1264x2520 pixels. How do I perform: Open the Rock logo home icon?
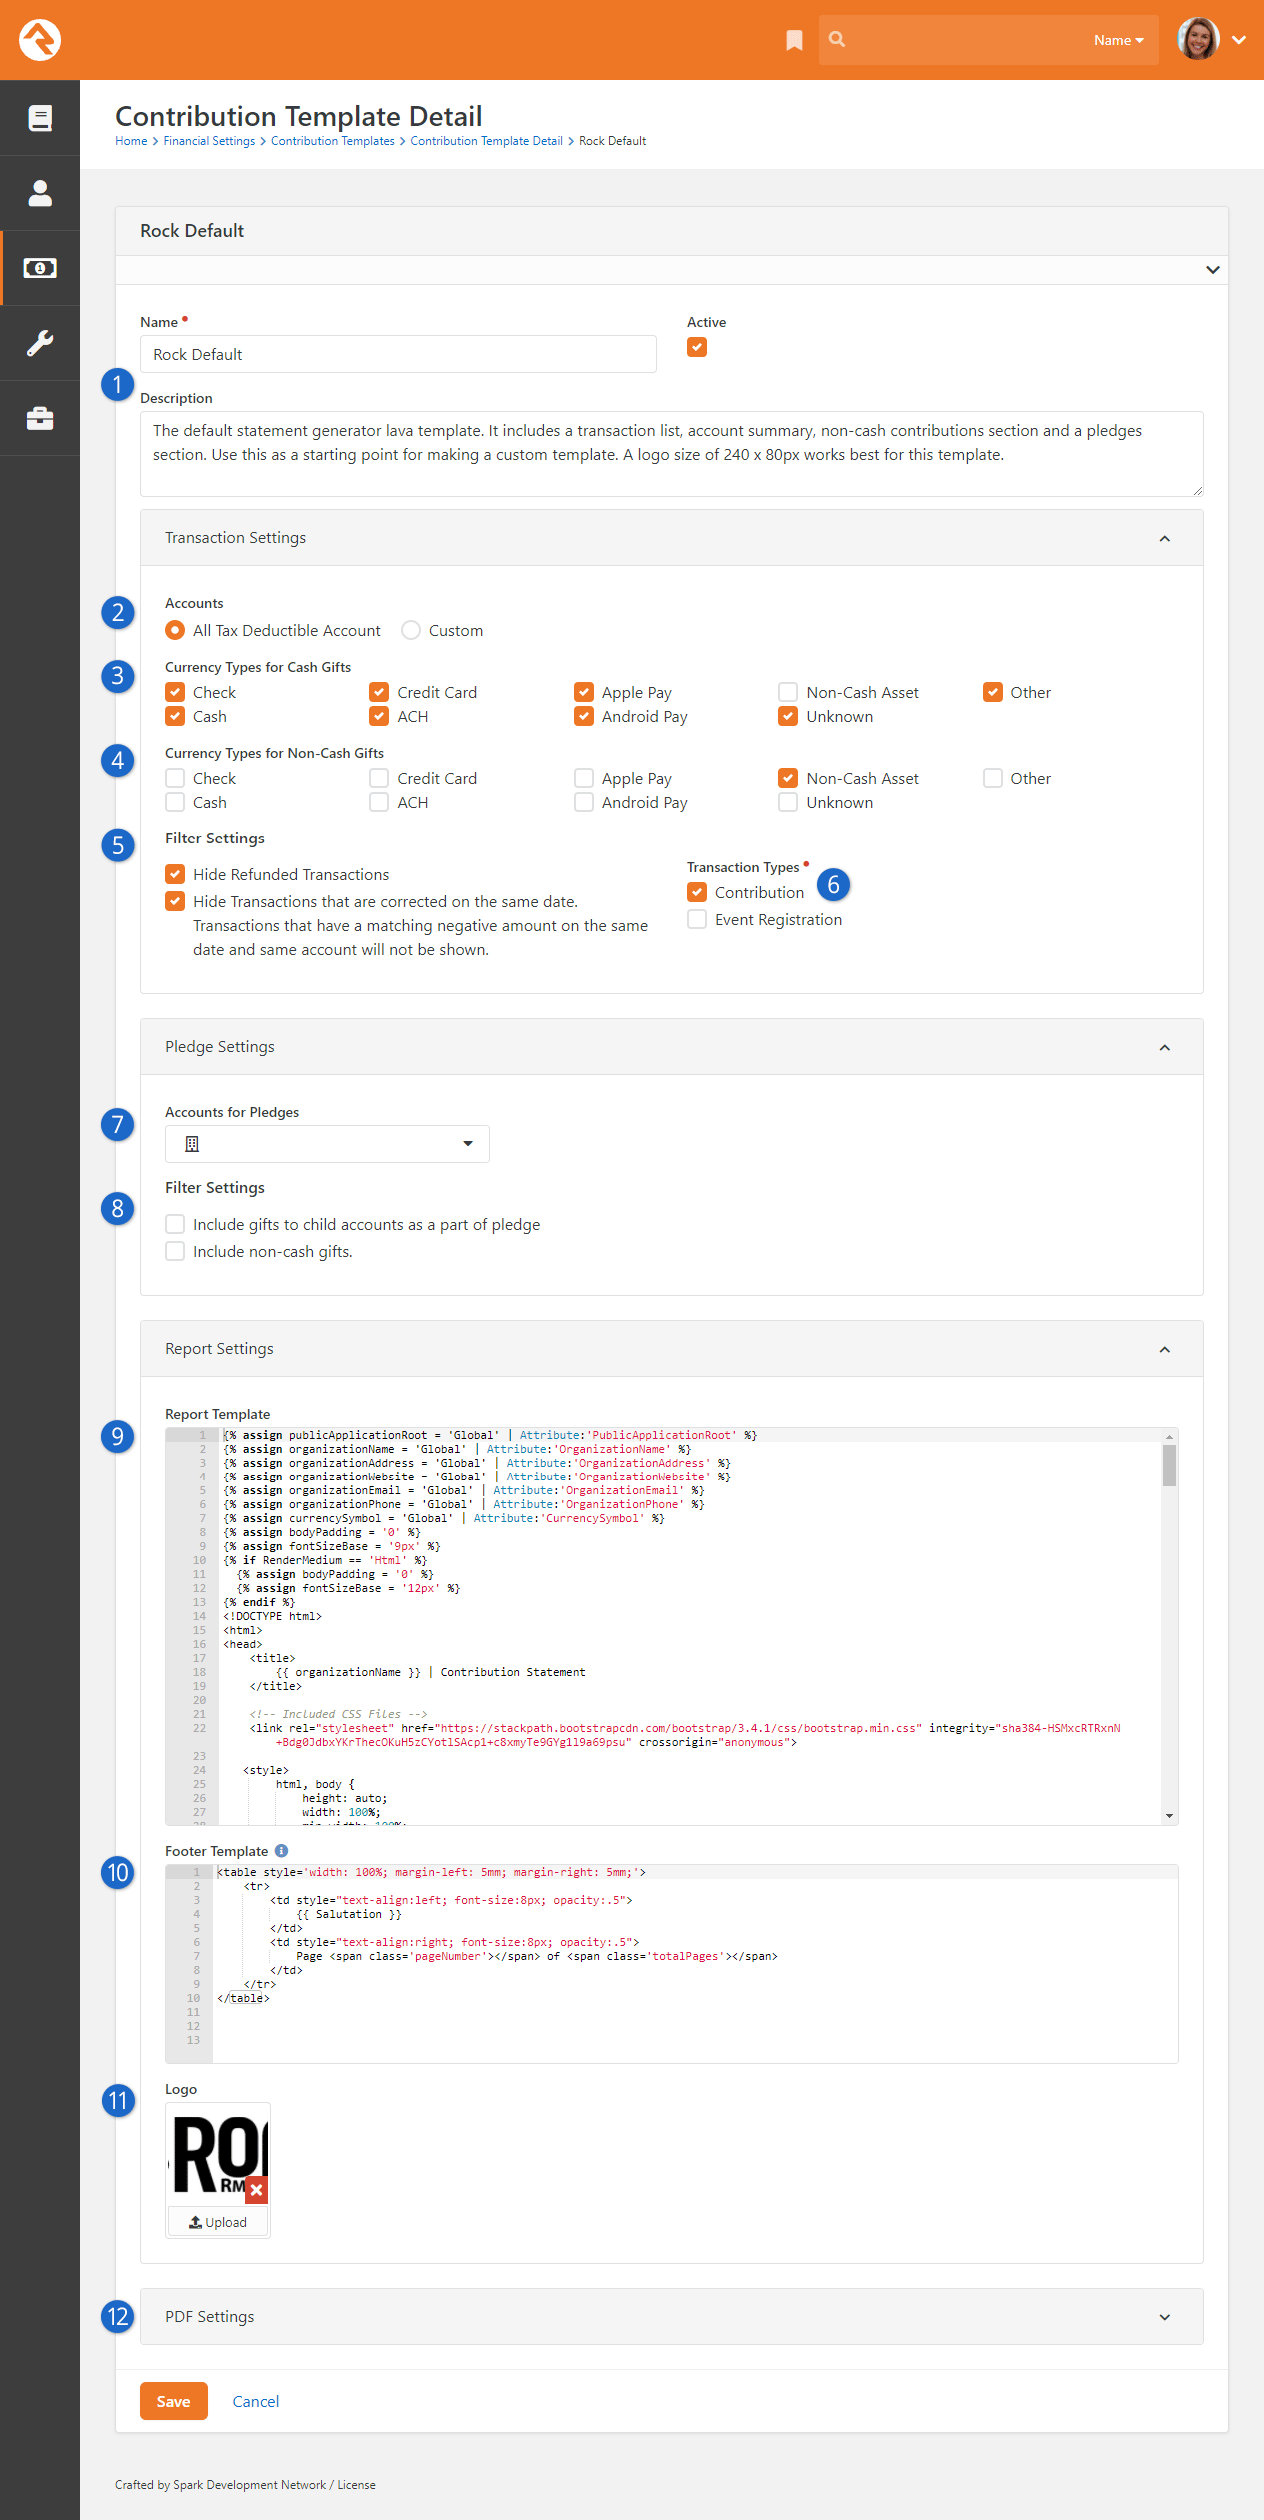click(x=40, y=40)
